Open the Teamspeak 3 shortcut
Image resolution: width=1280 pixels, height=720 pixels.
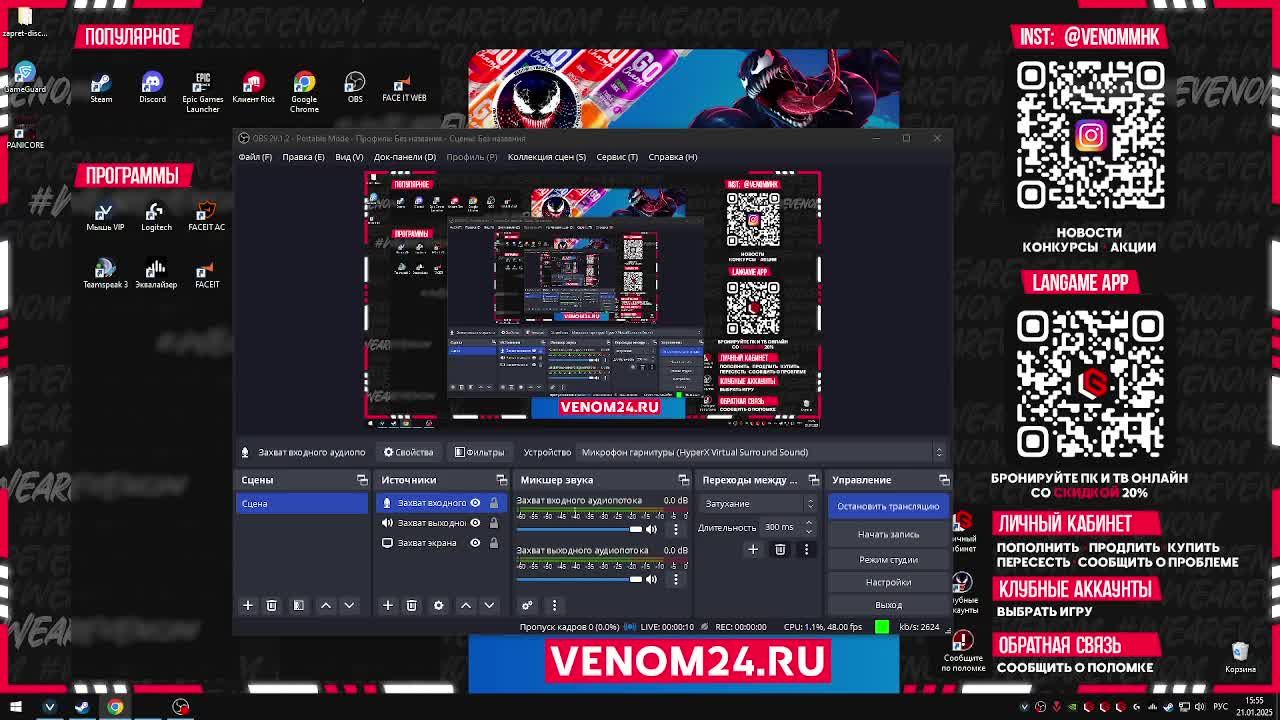coord(104,273)
